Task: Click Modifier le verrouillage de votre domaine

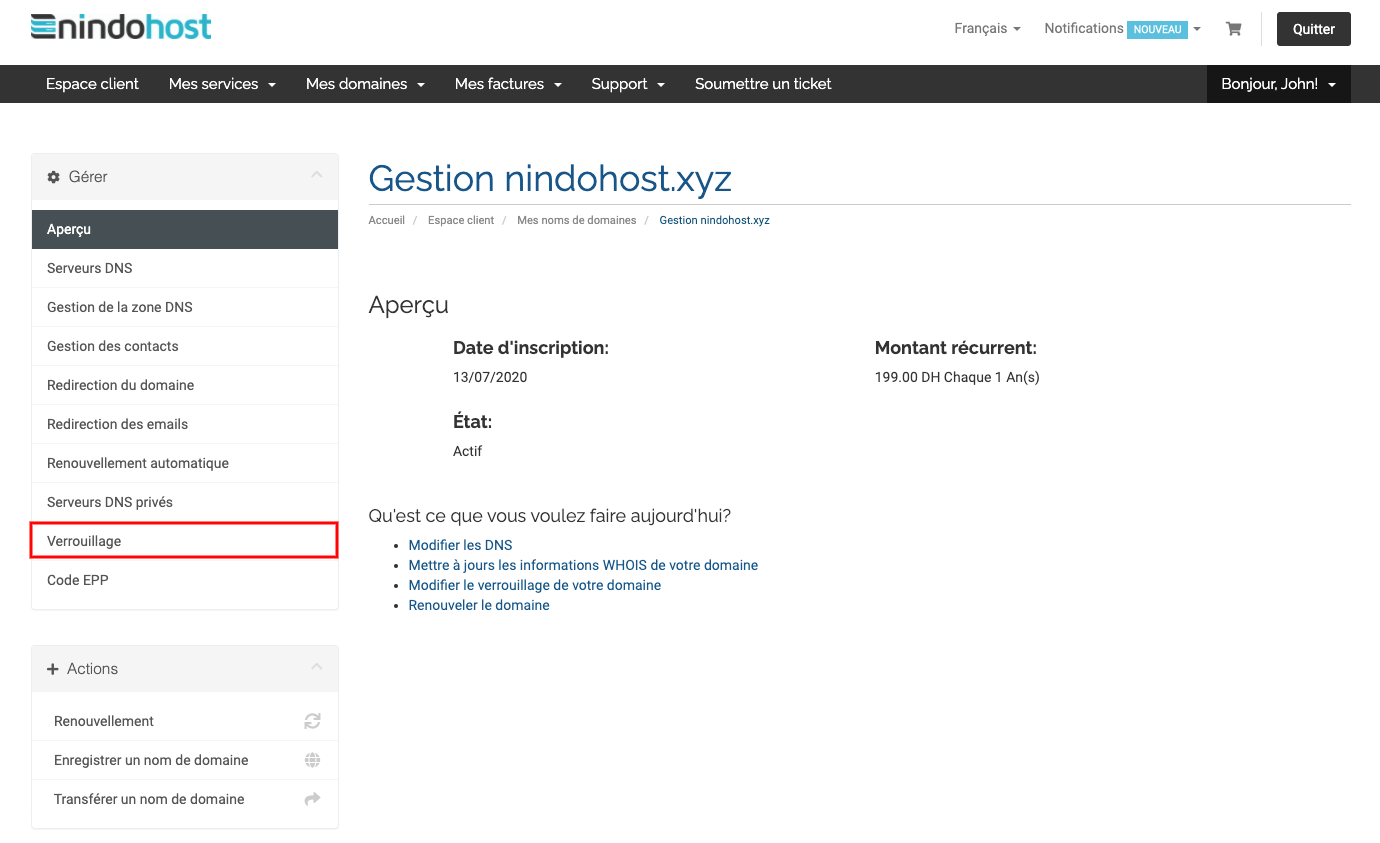Action: (x=534, y=585)
